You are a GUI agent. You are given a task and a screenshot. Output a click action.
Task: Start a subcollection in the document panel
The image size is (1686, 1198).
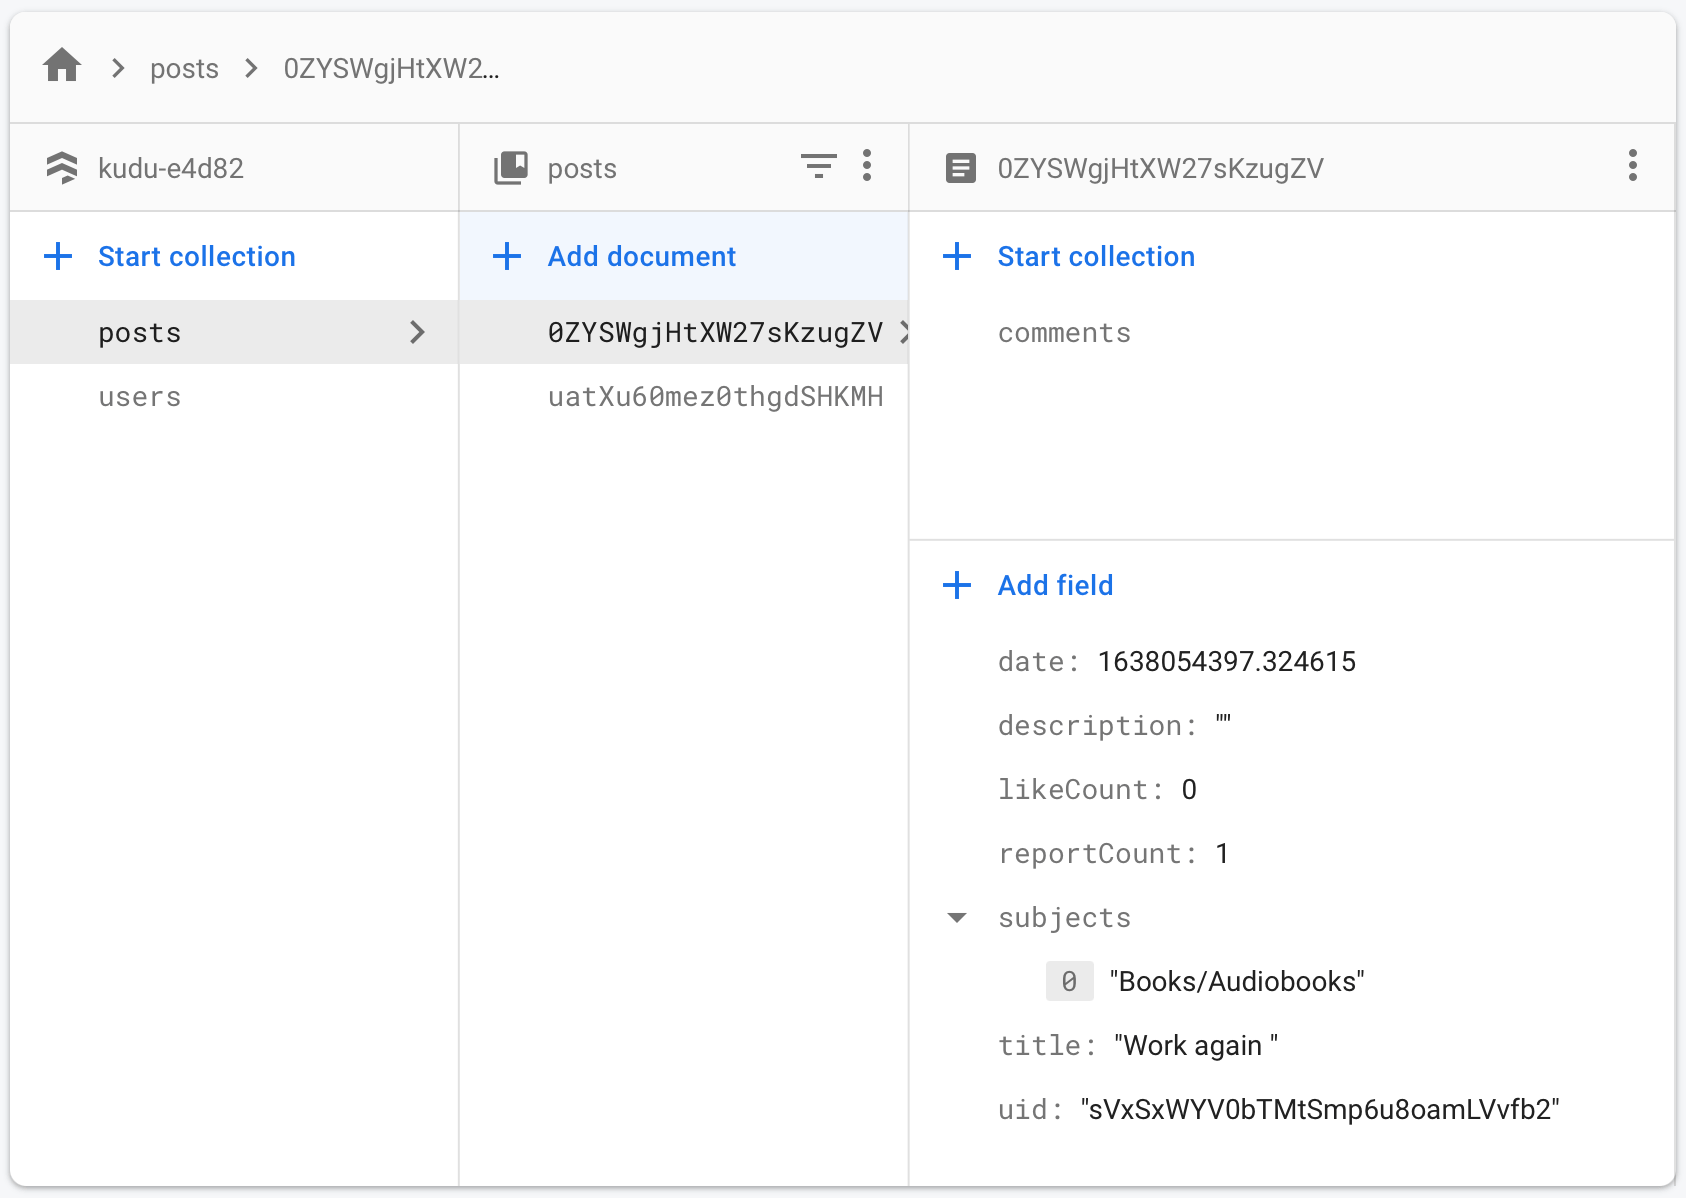pos(1095,256)
